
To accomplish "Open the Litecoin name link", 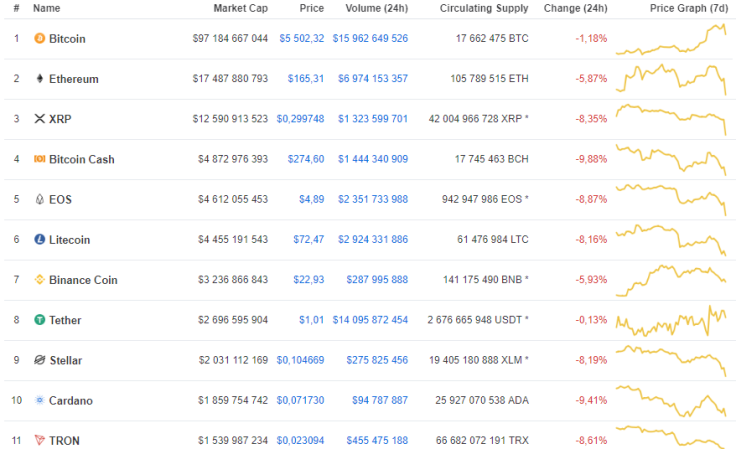I will [69, 240].
